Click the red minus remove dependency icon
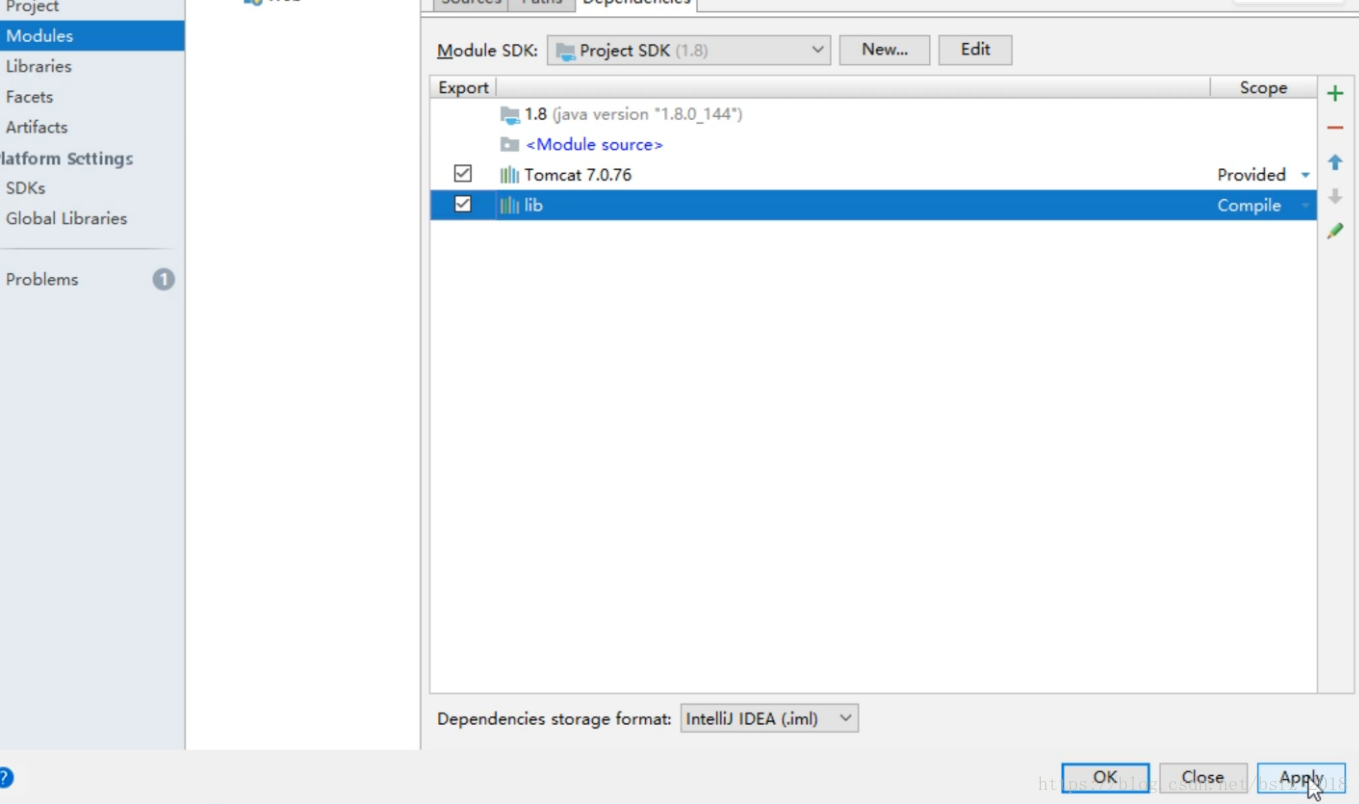 1335,128
